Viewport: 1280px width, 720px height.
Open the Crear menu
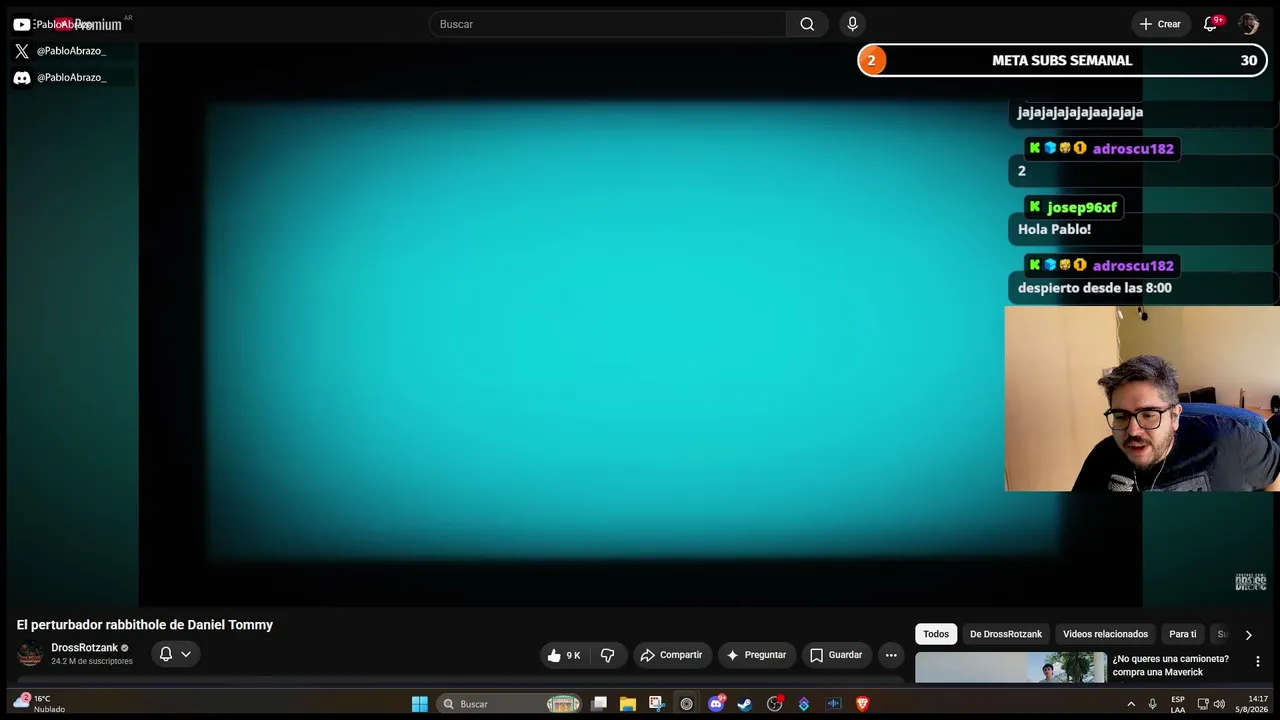click(1160, 24)
